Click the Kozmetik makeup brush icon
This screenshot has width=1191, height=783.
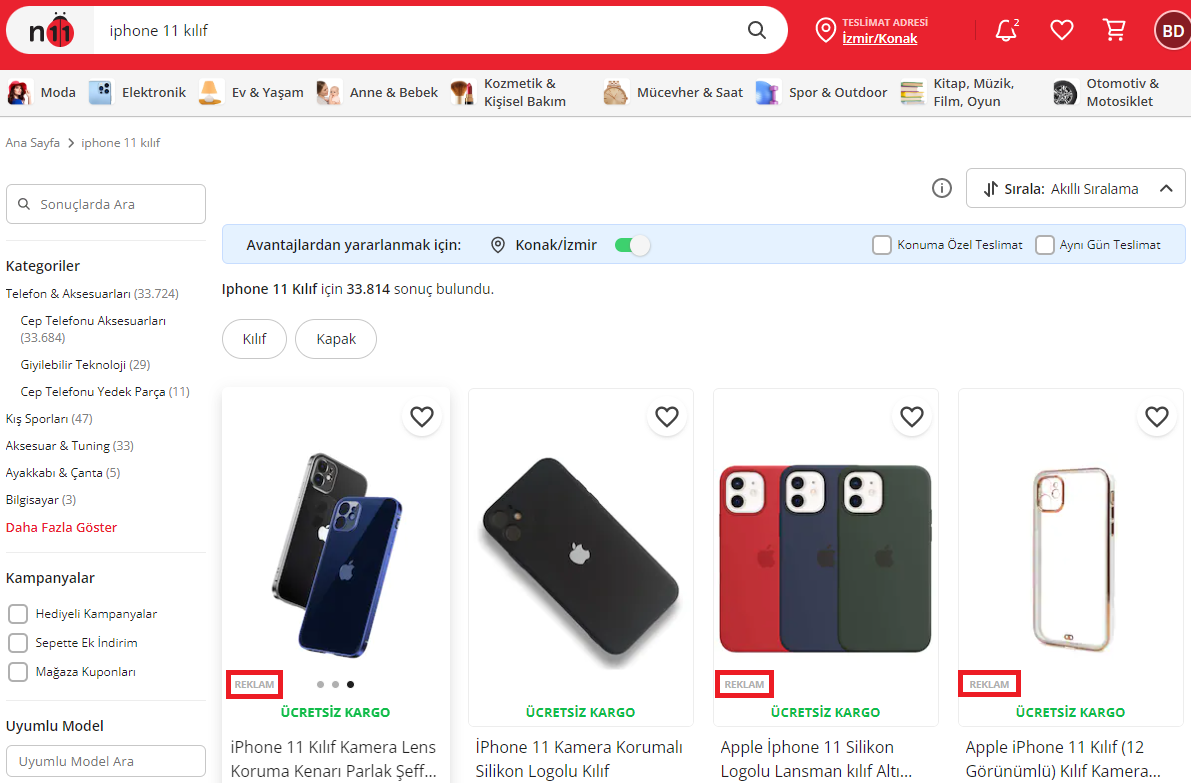click(x=463, y=93)
